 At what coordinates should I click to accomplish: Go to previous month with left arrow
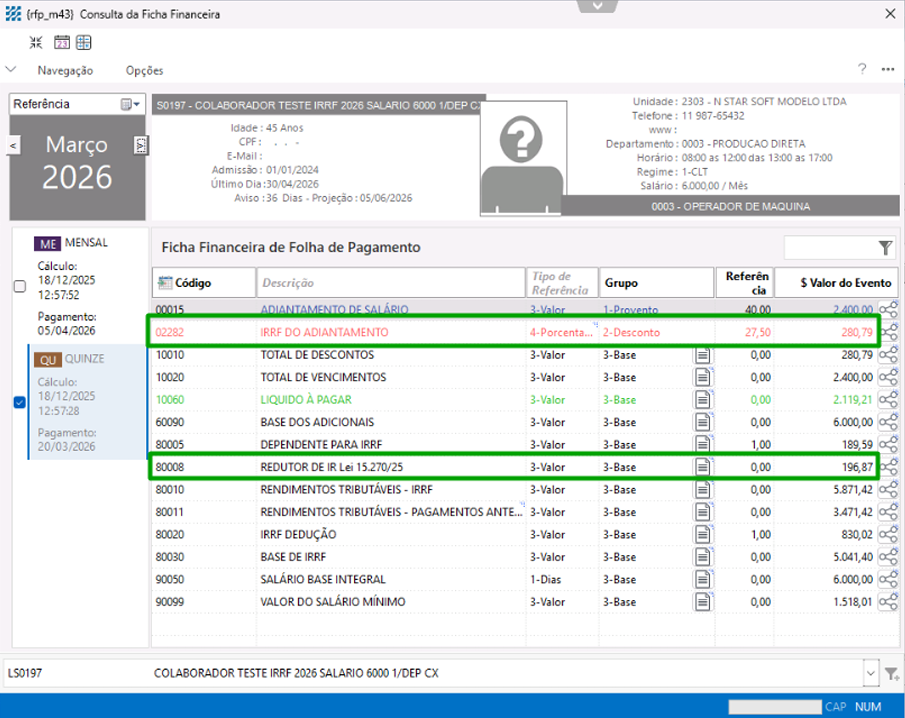pos(14,146)
